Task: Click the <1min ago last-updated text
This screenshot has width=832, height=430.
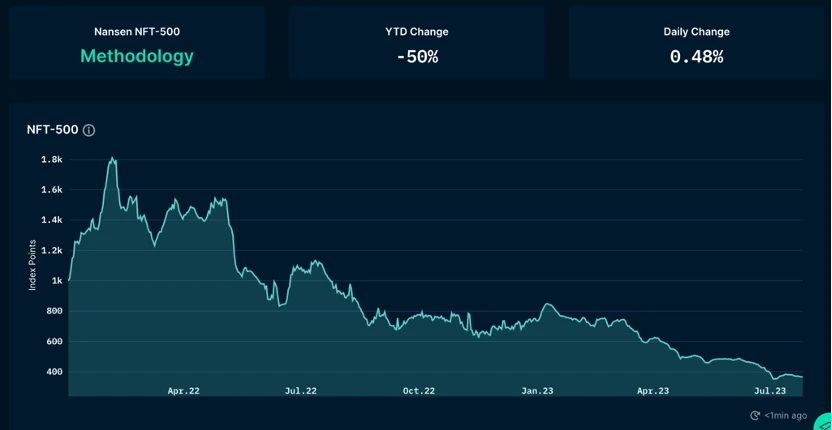Action: [x=786, y=416]
